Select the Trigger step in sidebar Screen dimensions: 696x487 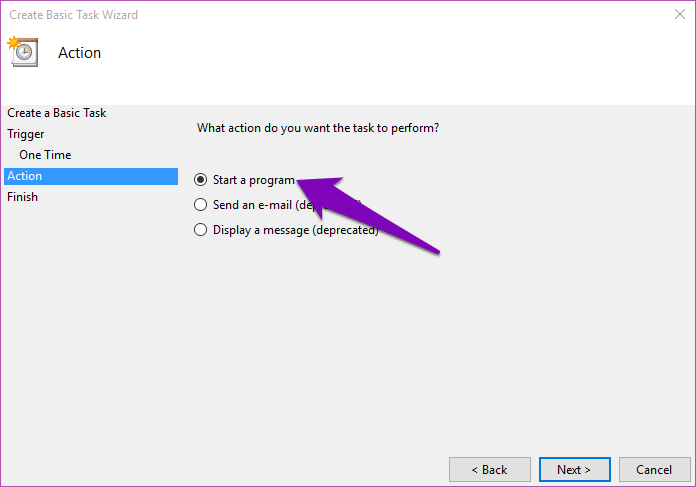[26, 134]
